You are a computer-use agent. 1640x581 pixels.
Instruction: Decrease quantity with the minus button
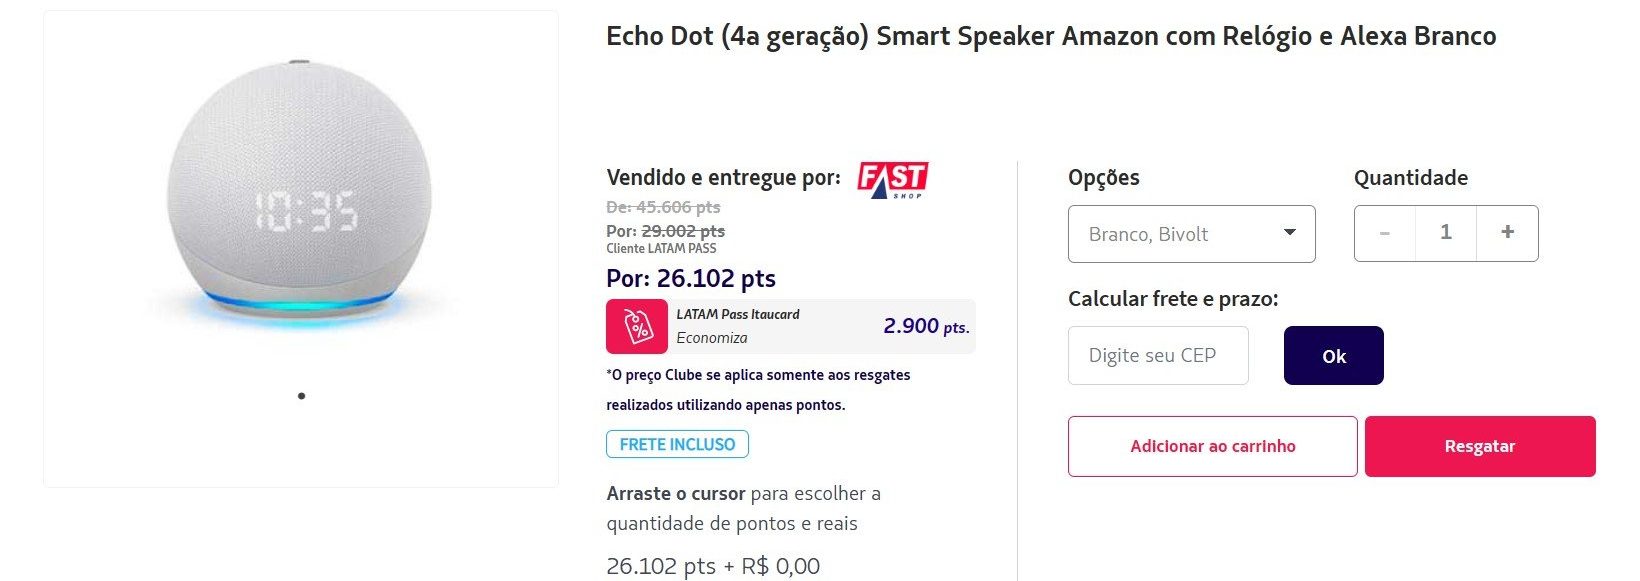pos(1385,233)
